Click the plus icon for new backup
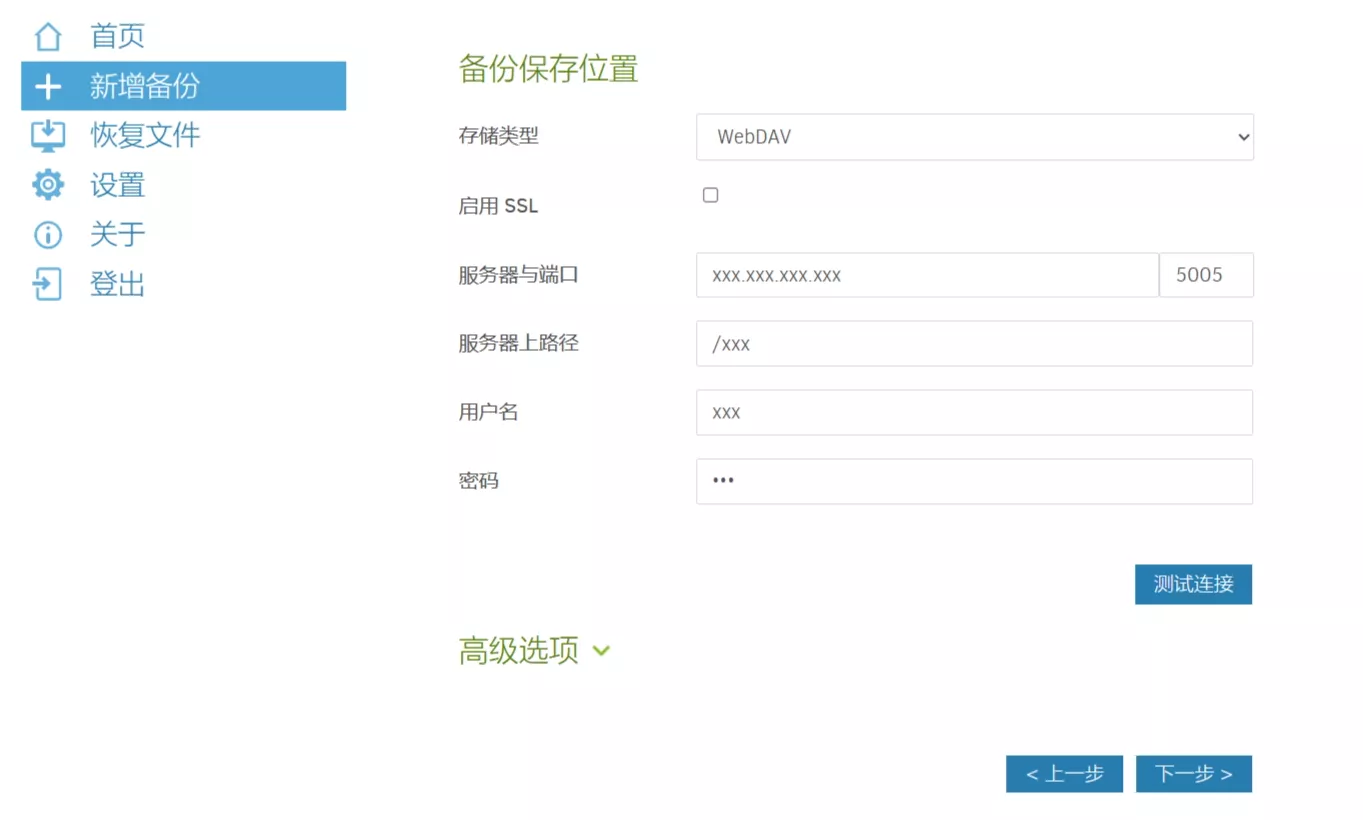The width and height of the screenshot is (1363, 820). (x=48, y=86)
